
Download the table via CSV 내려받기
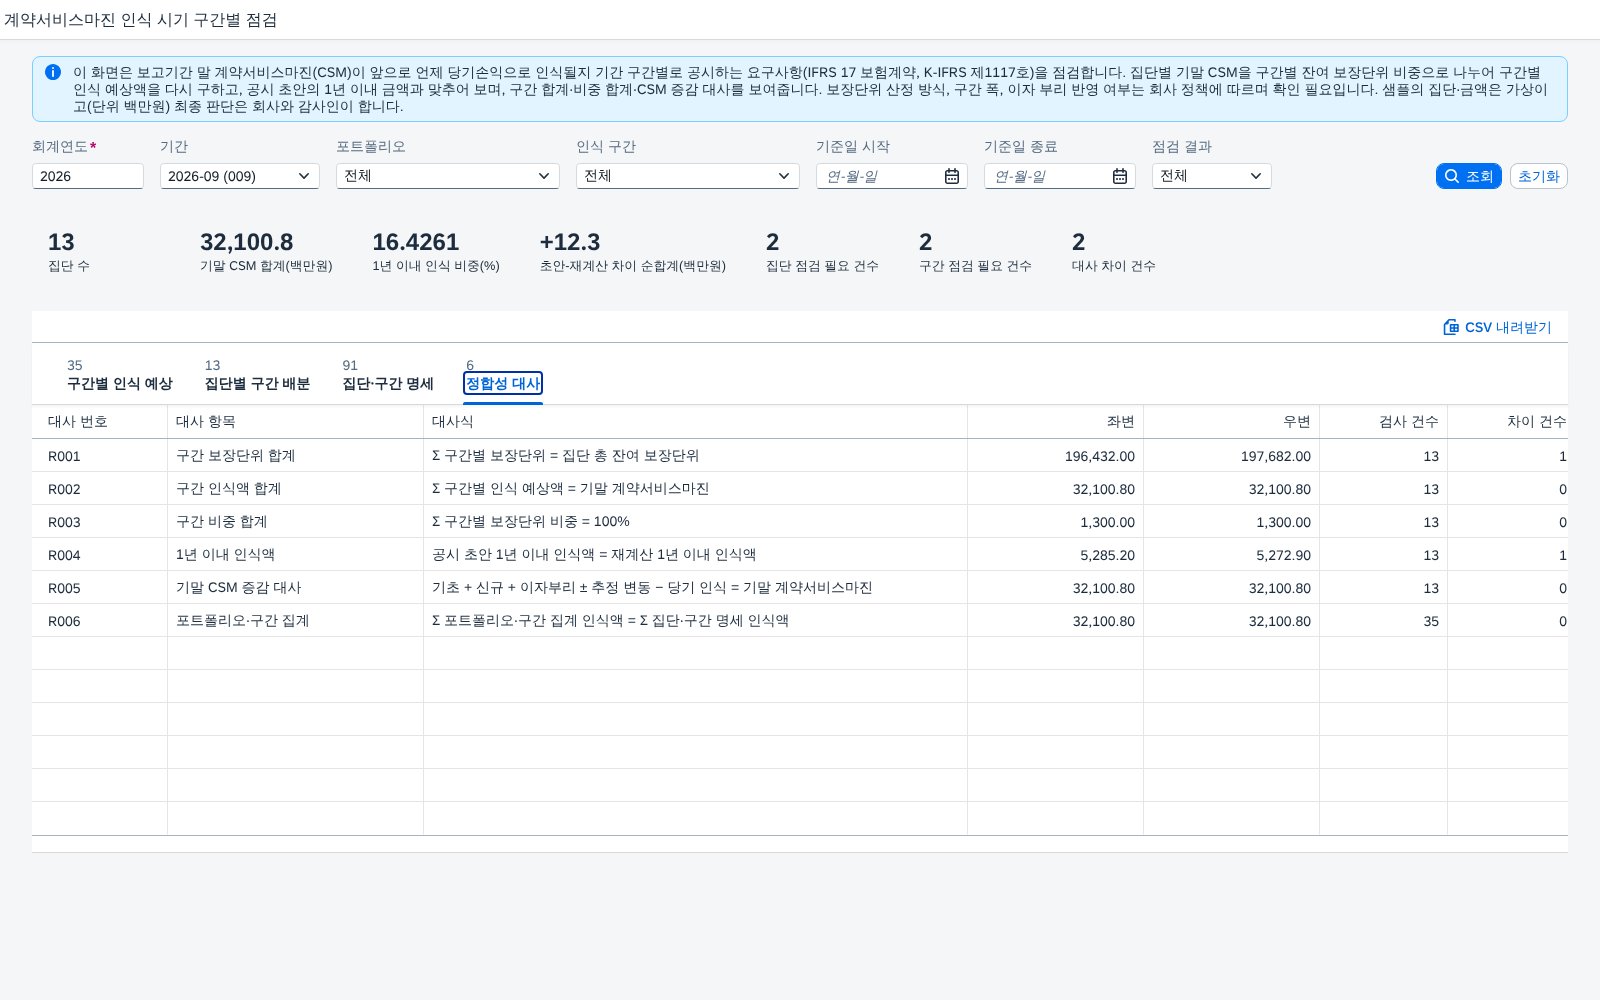pos(1498,327)
